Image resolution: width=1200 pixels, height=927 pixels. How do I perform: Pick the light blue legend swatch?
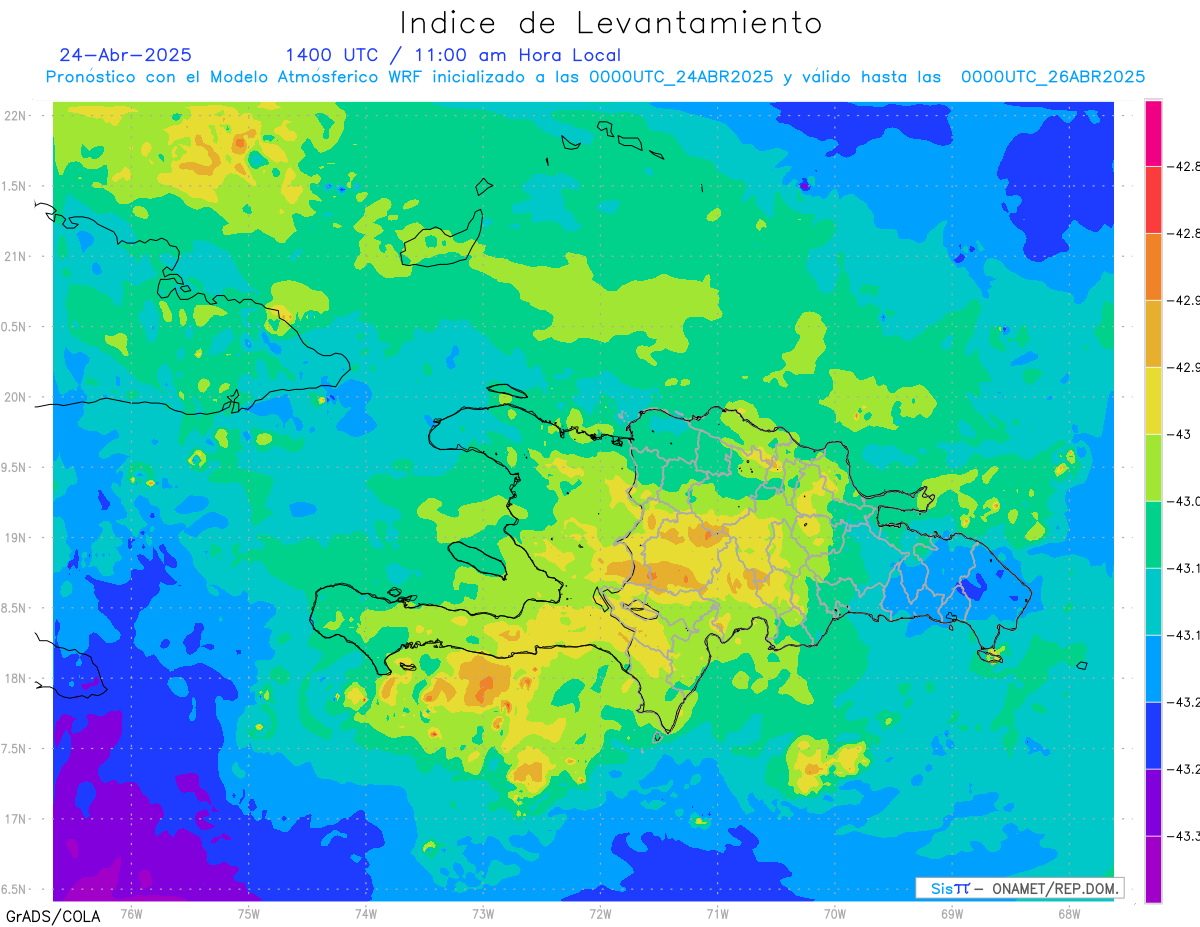(1153, 669)
